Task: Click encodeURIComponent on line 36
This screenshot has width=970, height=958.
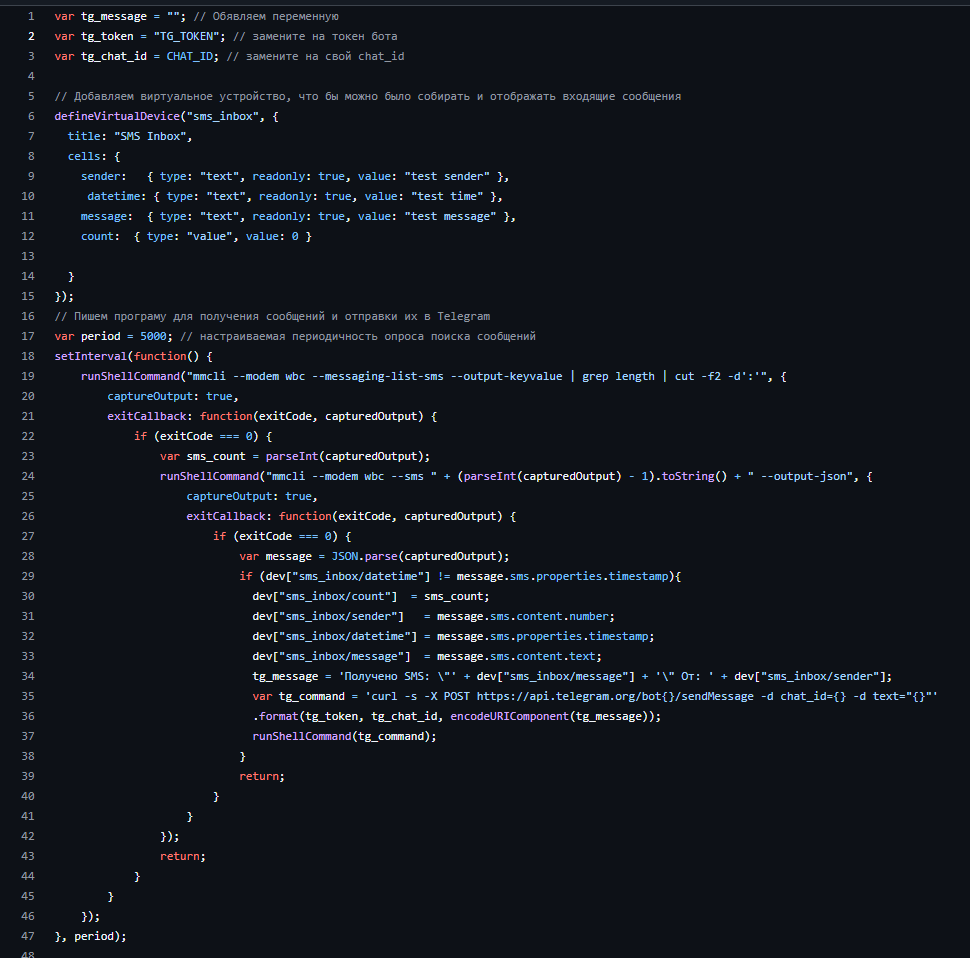Action: click(509, 716)
